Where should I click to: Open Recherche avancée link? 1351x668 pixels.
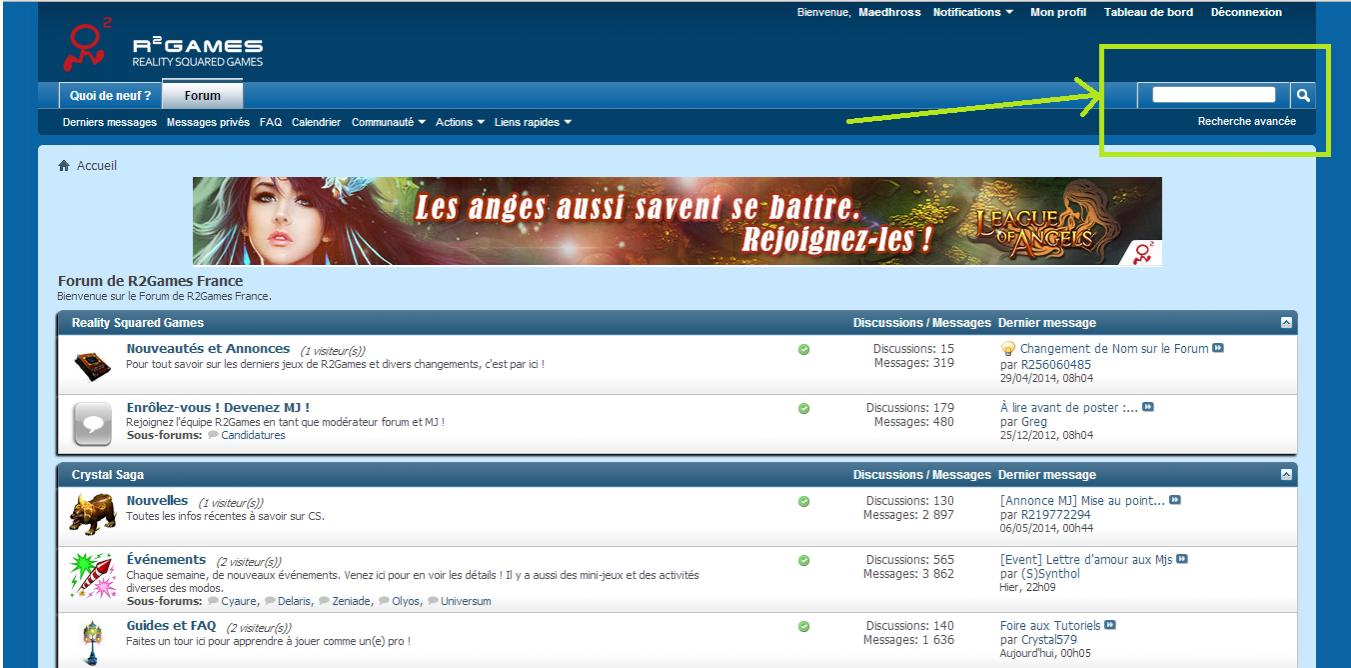tap(1246, 121)
